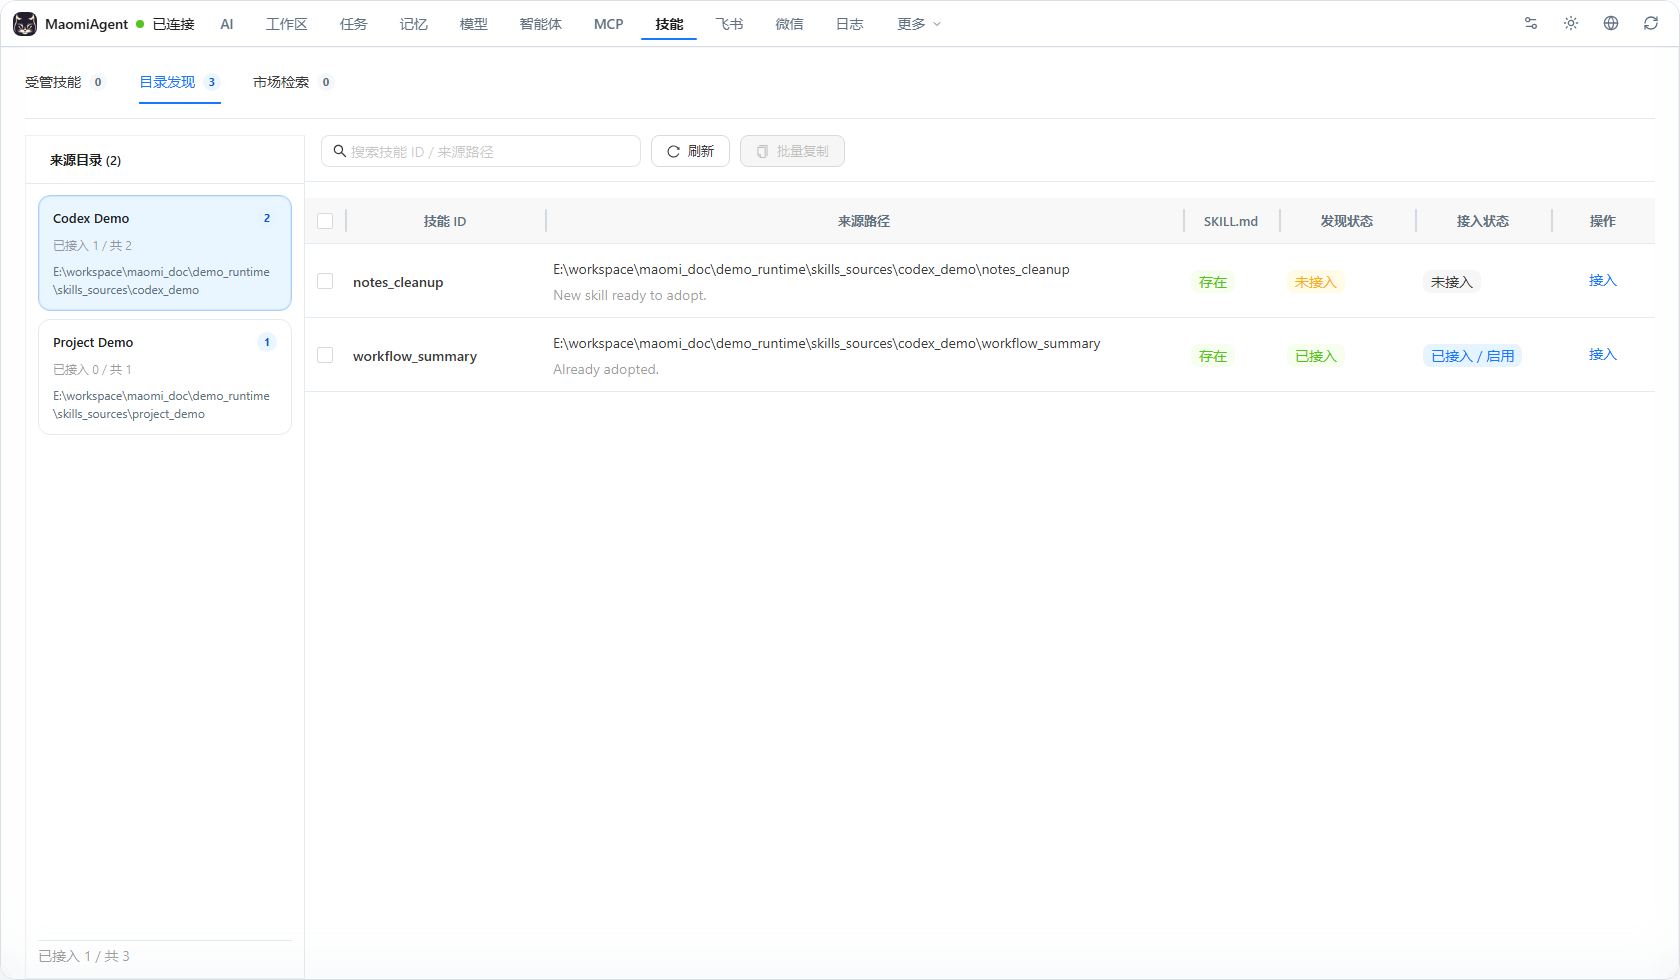Image resolution: width=1680 pixels, height=980 pixels.
Task: Click the 来源路径 column header
Action: [864, 221]
